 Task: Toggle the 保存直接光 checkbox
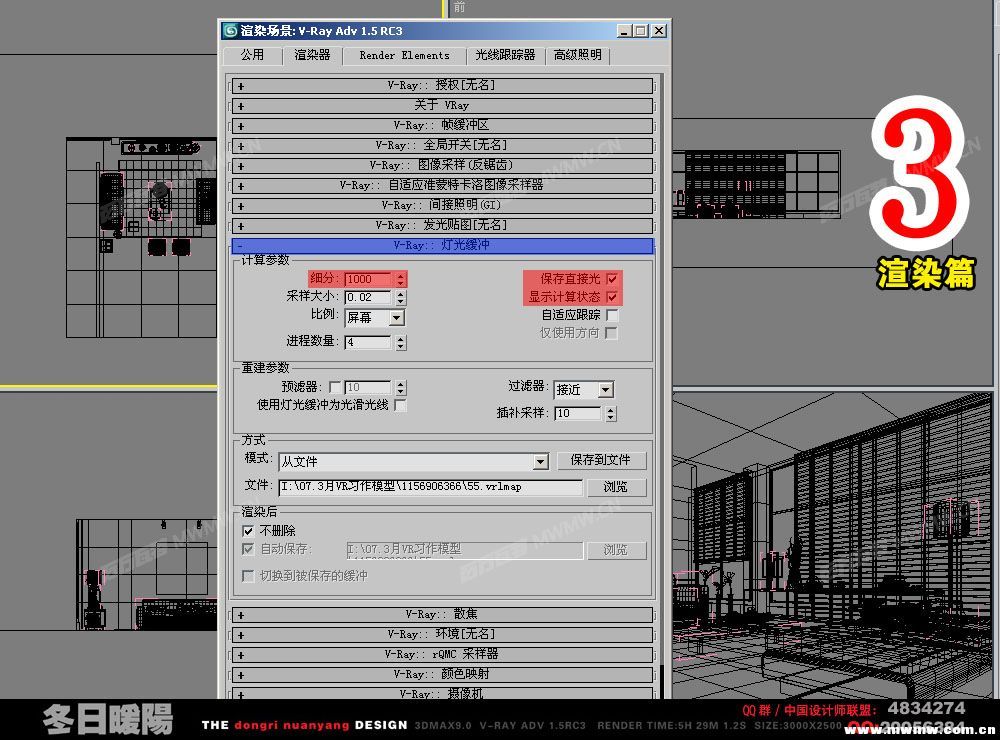(612, 279)
